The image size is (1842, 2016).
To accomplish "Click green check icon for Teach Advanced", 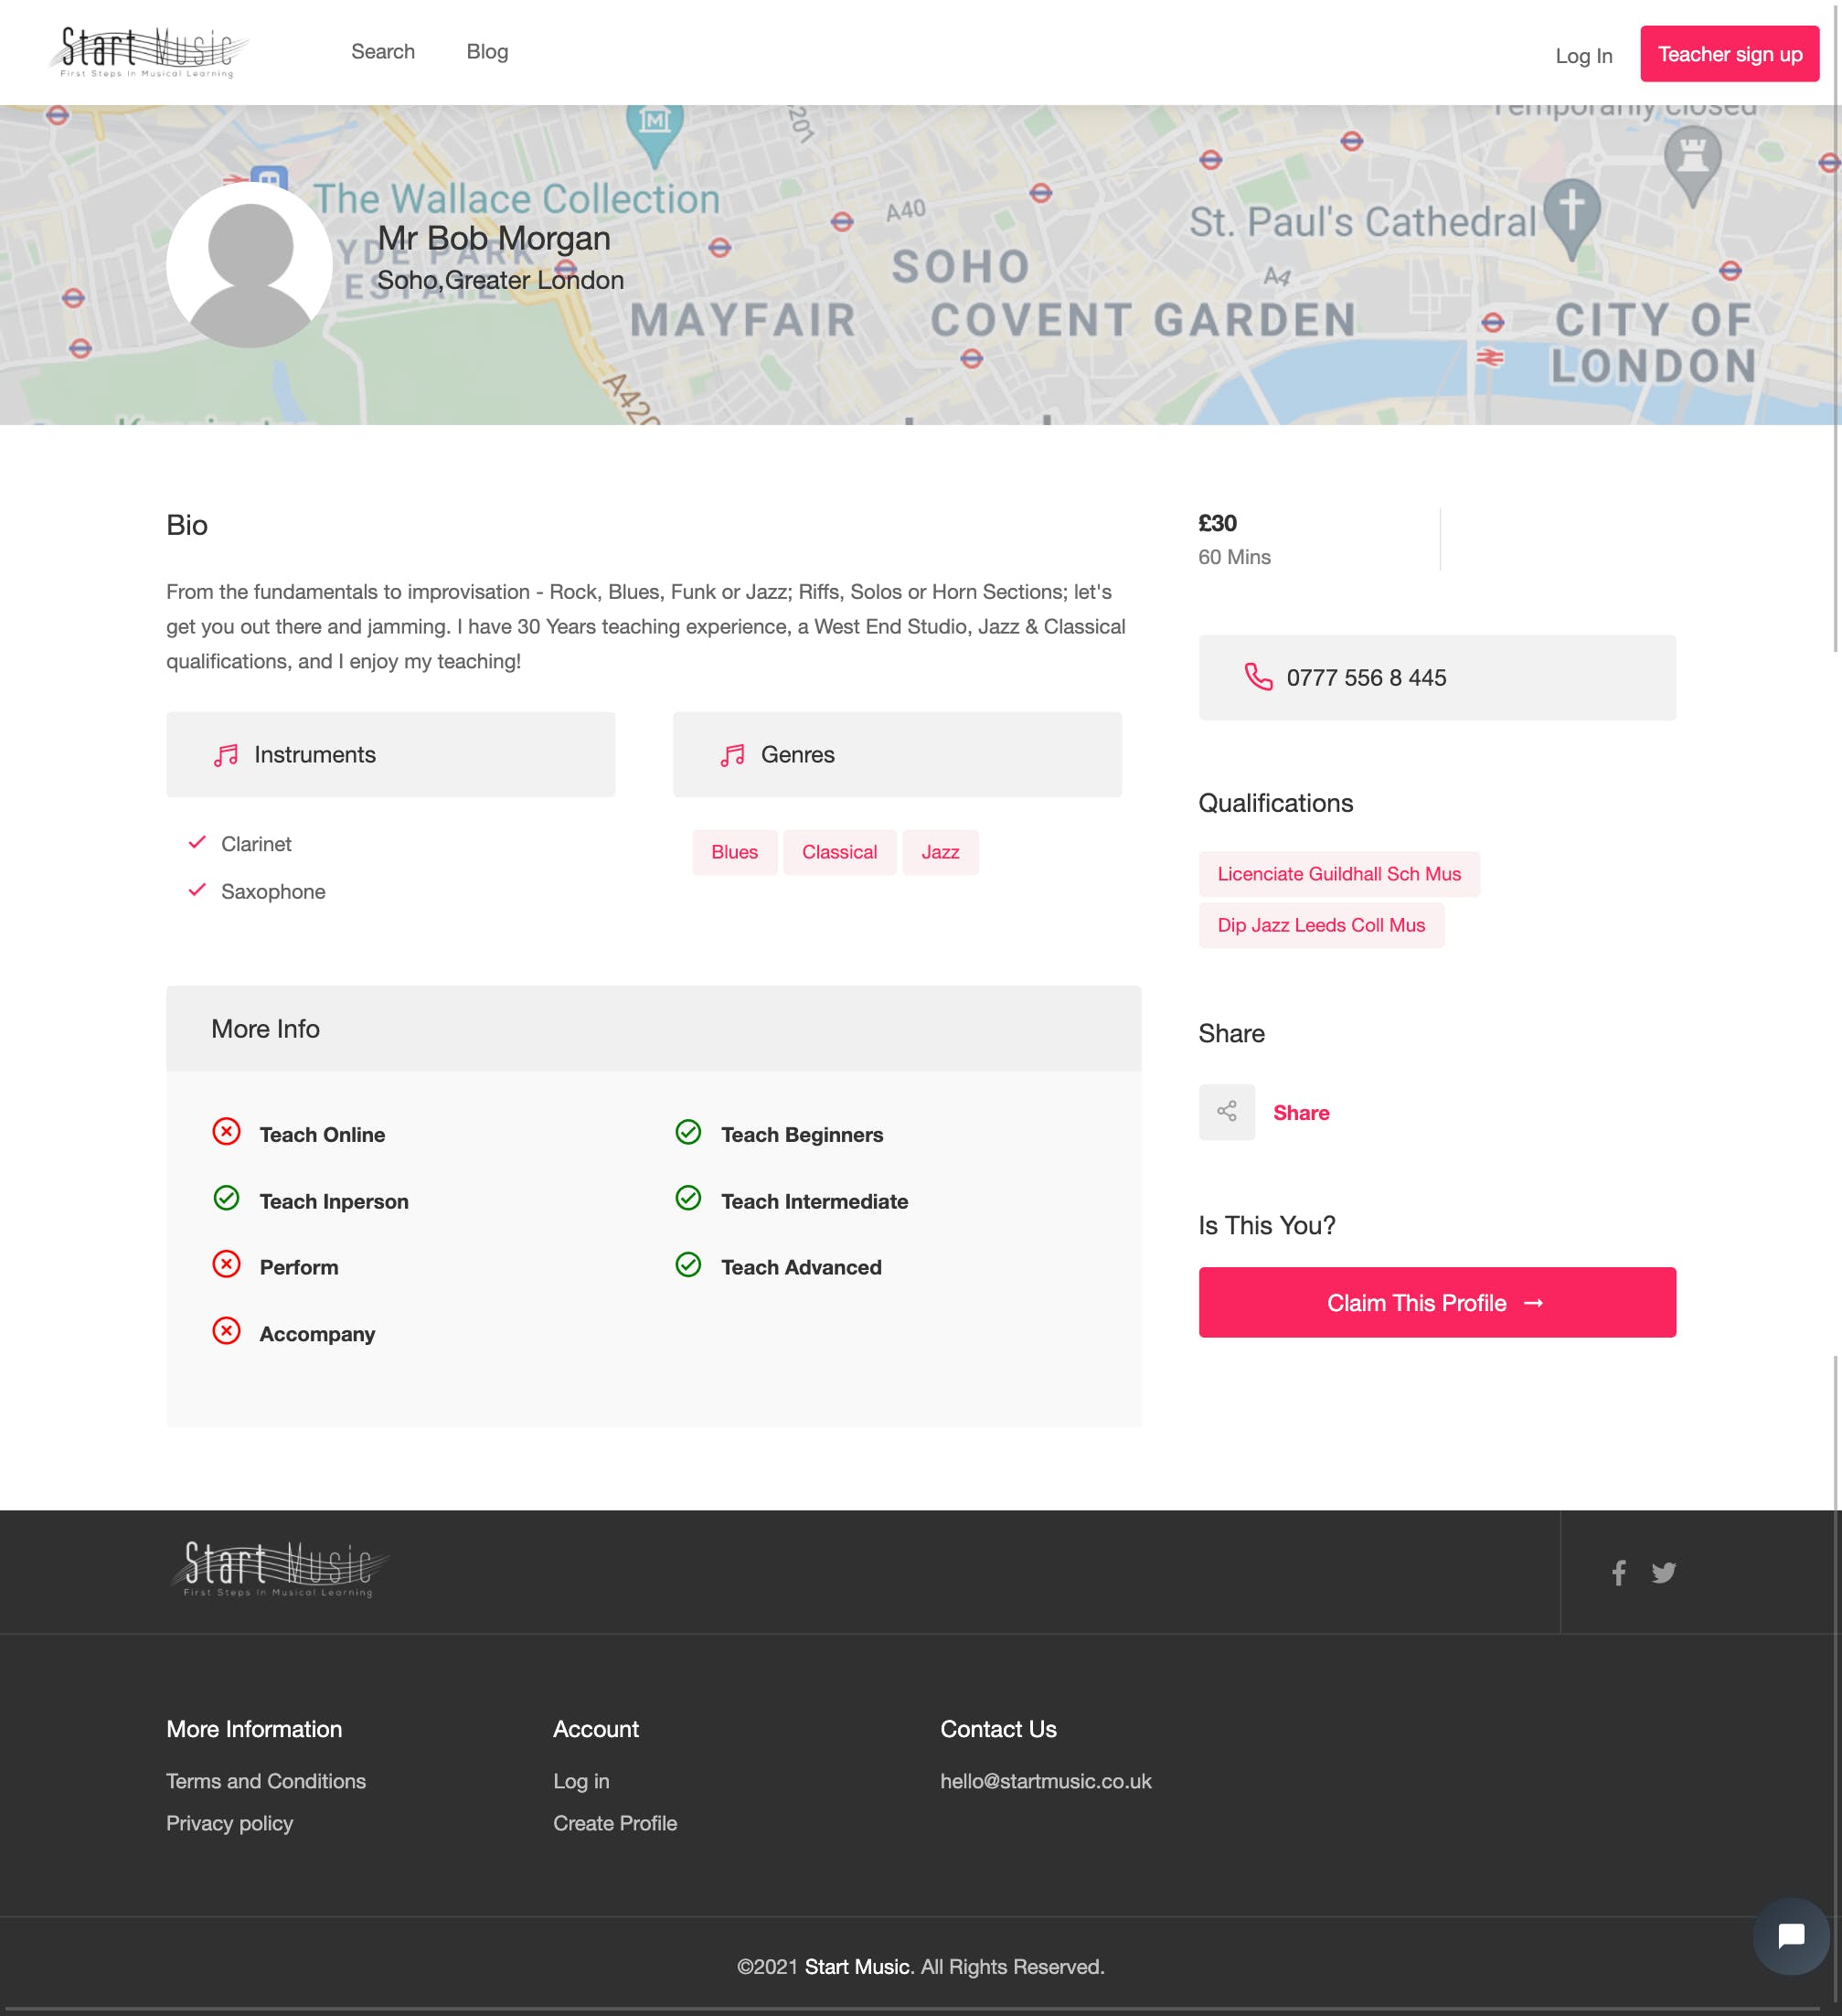I will [x=688, y=1264].
